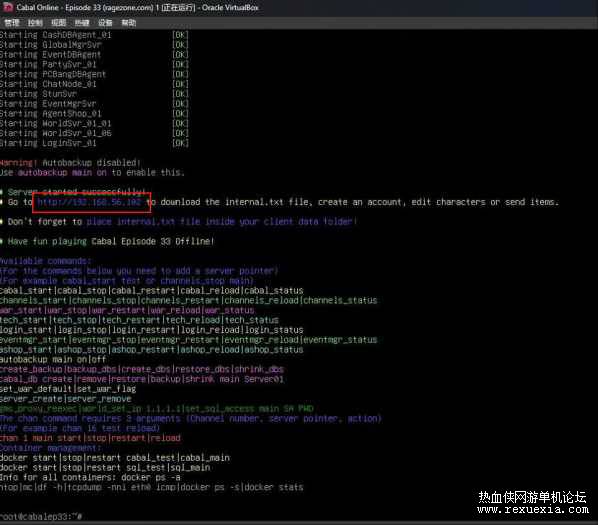Viewport: 598px width, 525px height.
Task: Click the 'Available commands:' heading
Action: (x=45, y=261)
